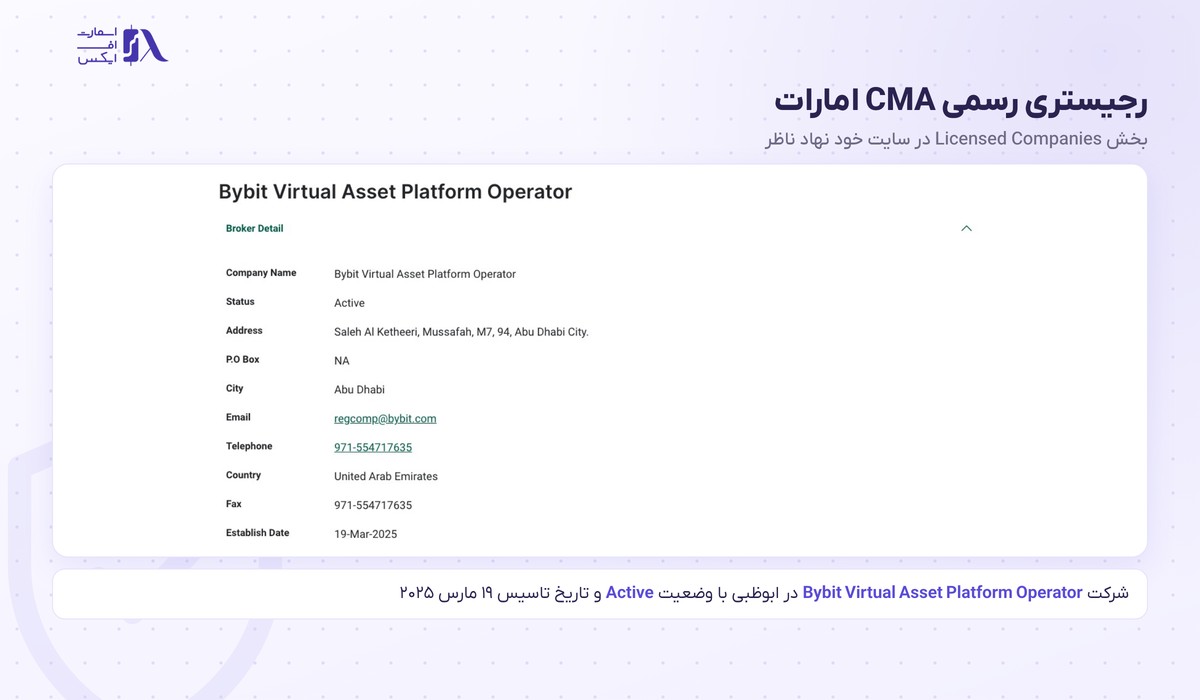1200x700 pixels.
Task: Click the 971-554717635 telephone link
Action: (373, 448)
